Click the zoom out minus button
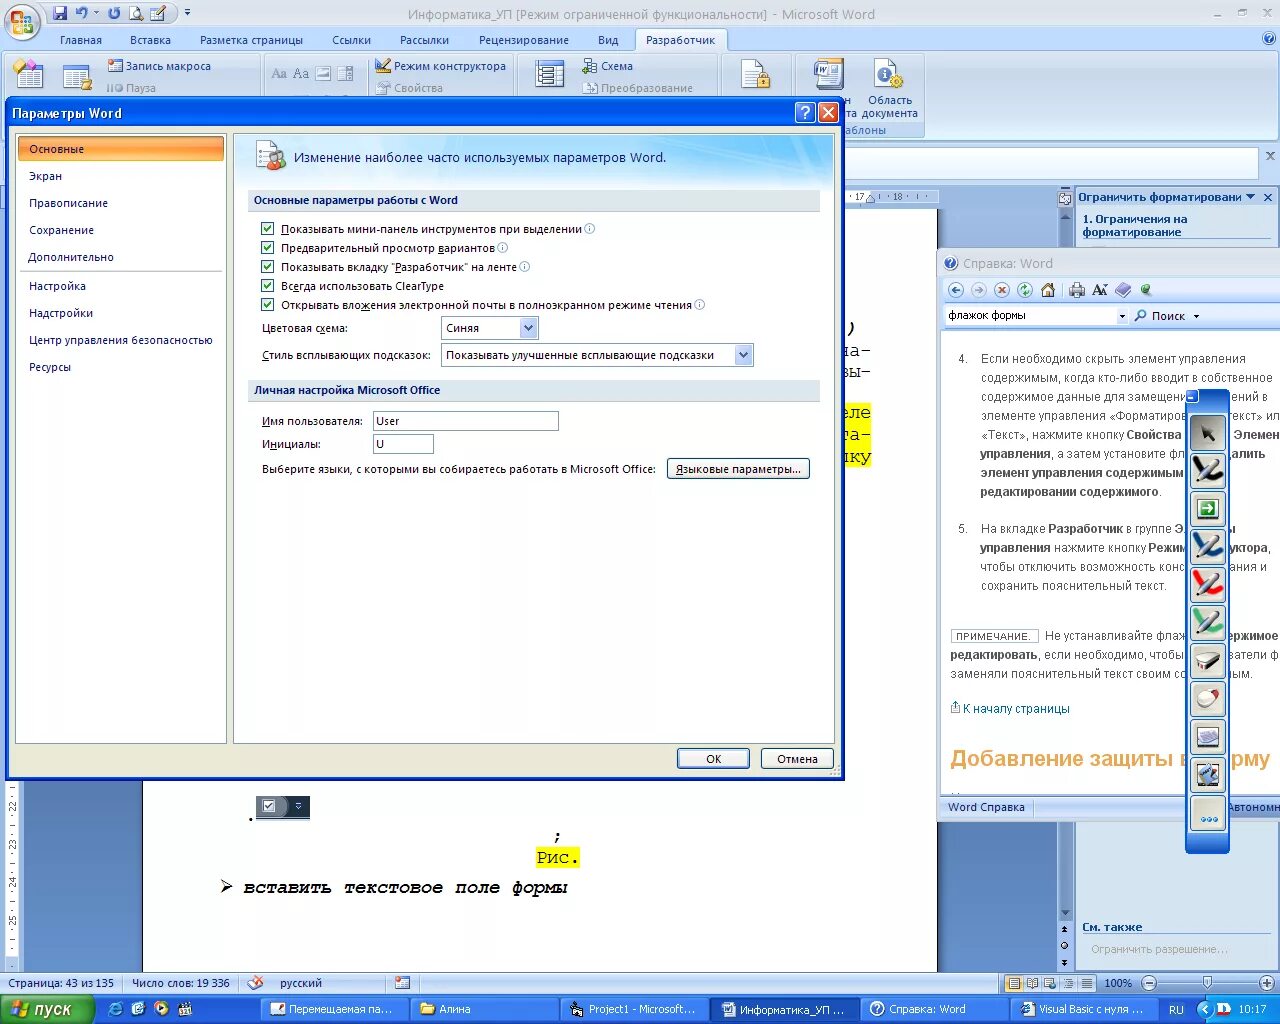Screen dimensions: 1280x1024 [x=1149, y=983]
